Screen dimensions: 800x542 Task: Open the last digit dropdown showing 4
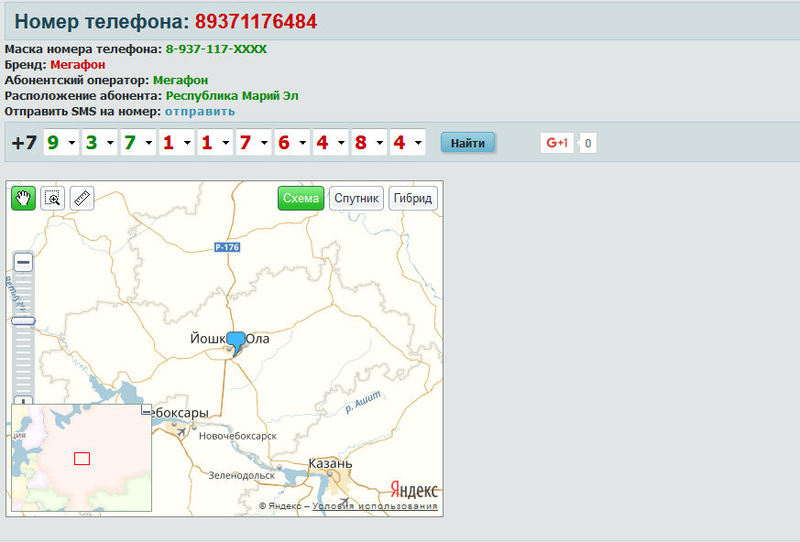click(408, 142)
